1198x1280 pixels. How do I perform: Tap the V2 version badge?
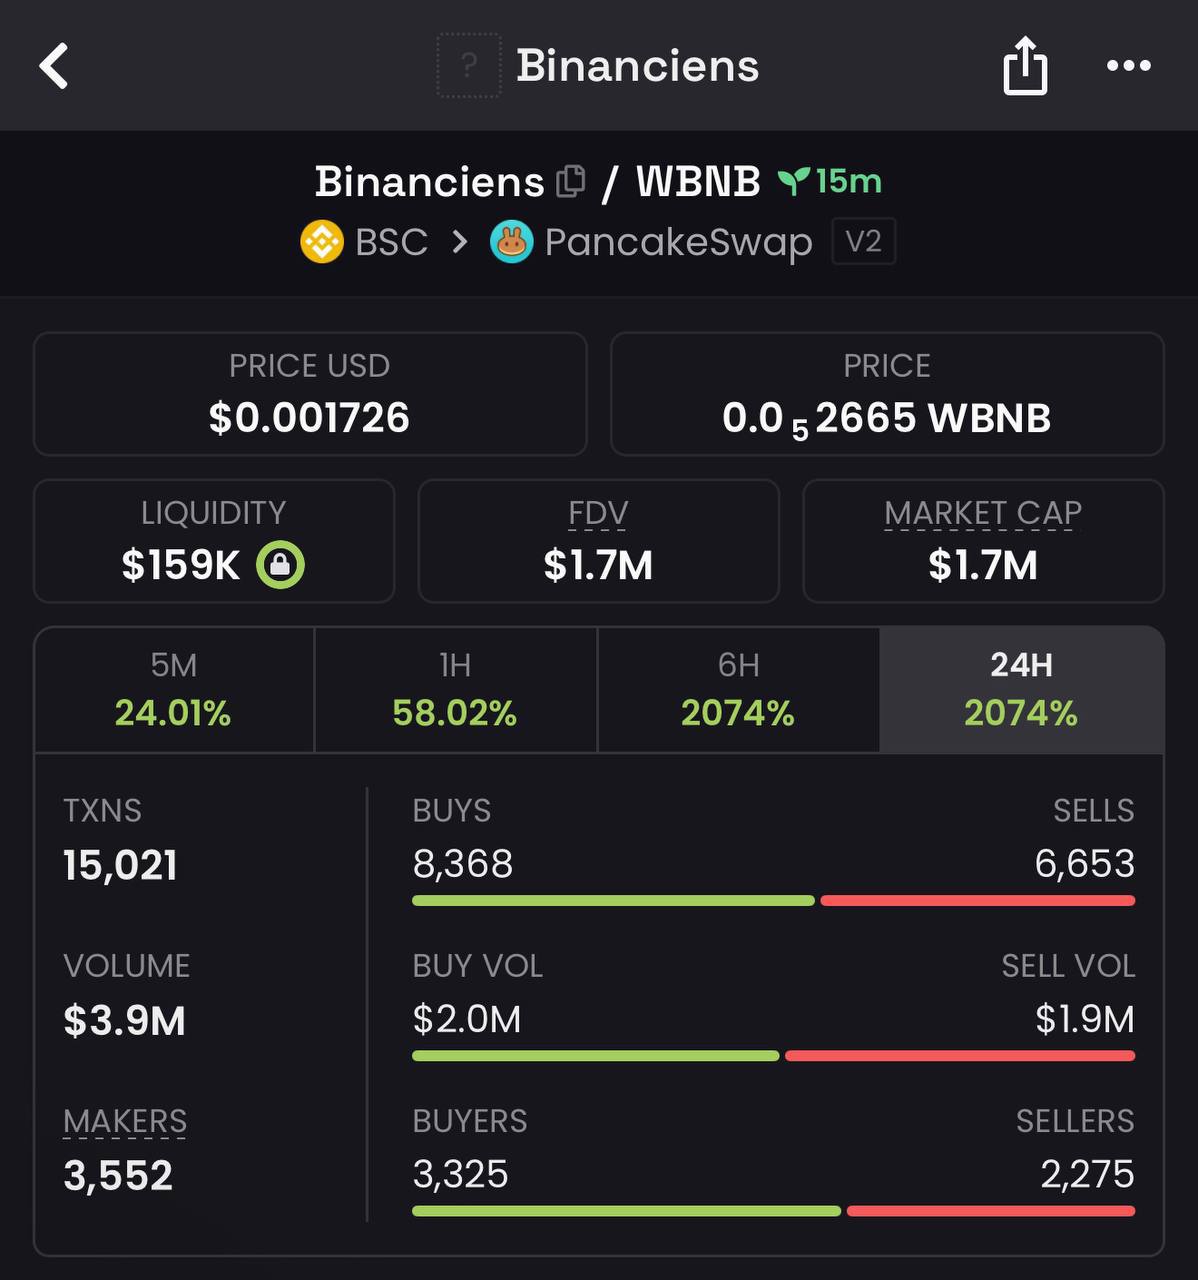click(864, 242)
